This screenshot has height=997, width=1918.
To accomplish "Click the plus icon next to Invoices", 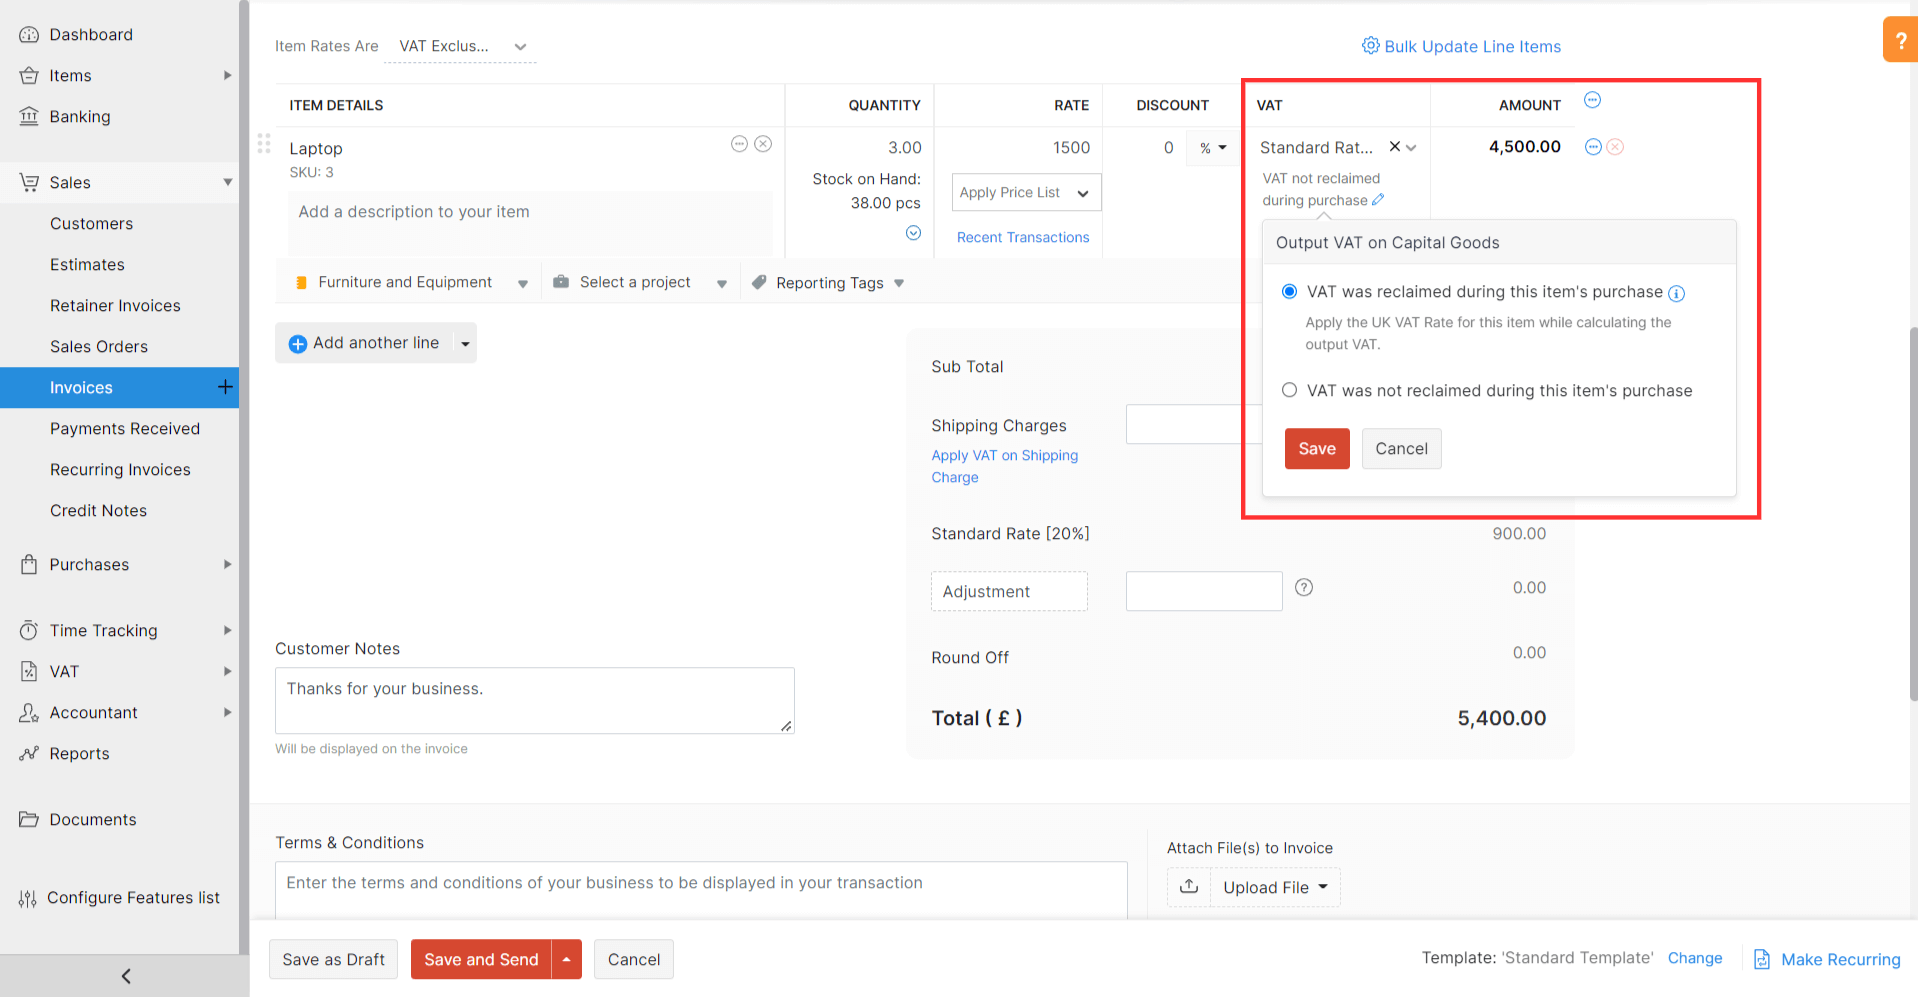I will coord(225,387).
